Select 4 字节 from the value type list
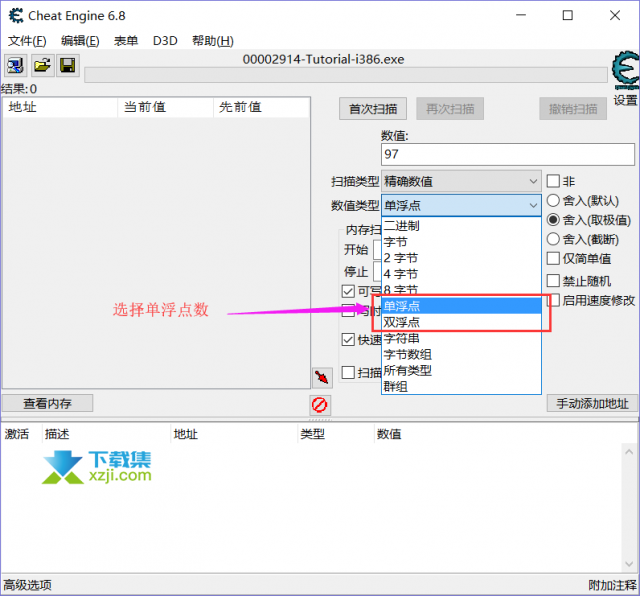 click(461, 274)
